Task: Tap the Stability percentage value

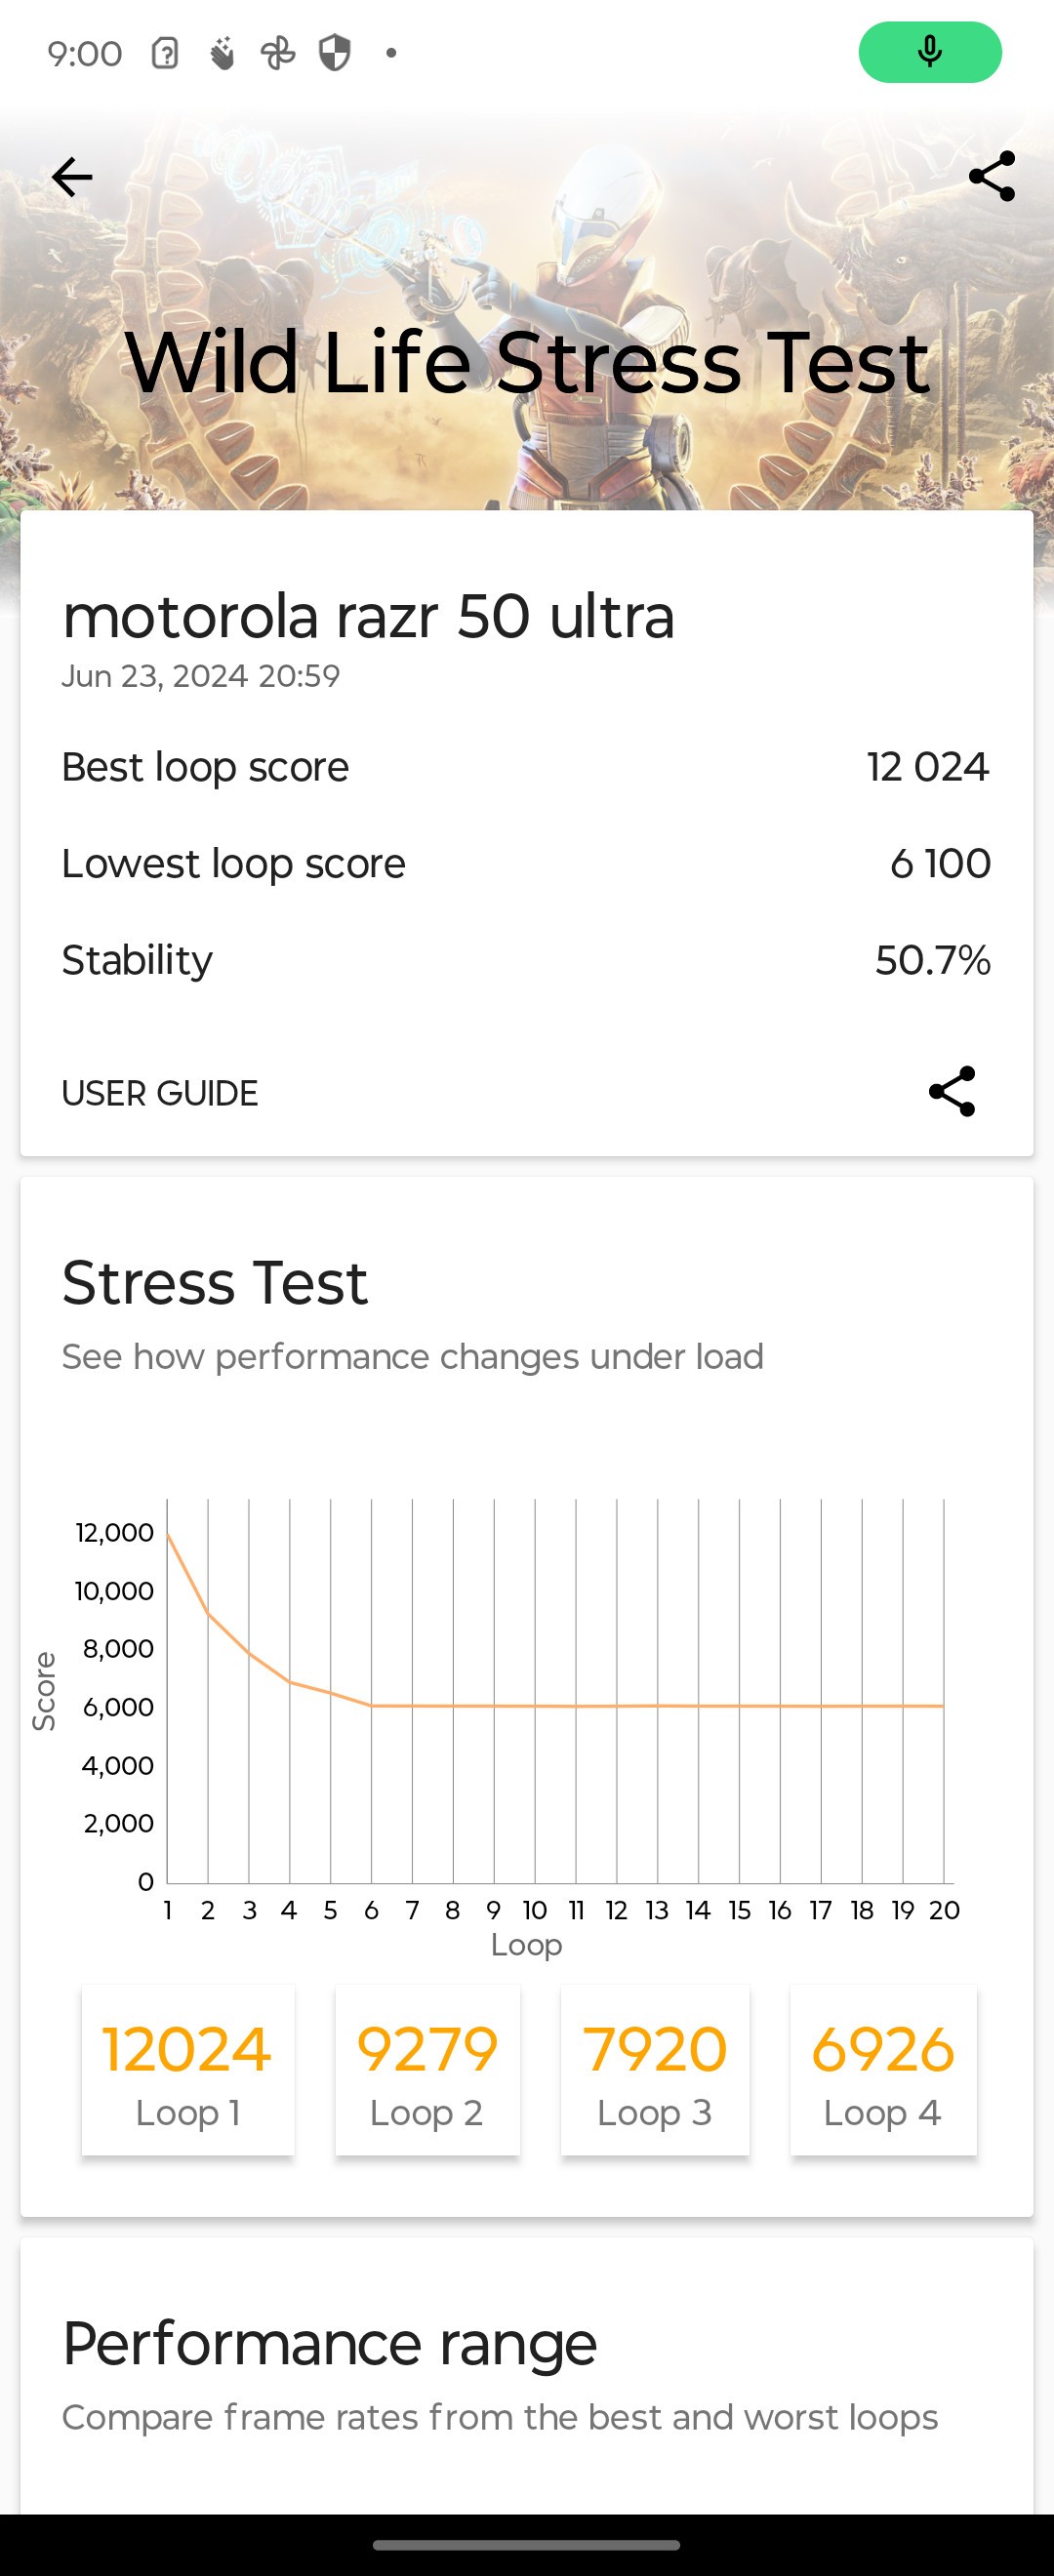Action: [932, 960]
